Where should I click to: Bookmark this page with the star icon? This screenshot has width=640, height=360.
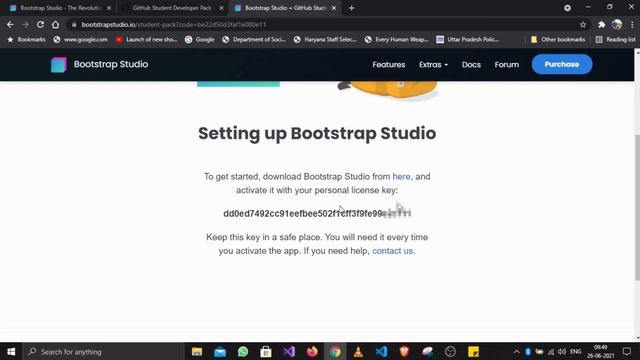583,24
